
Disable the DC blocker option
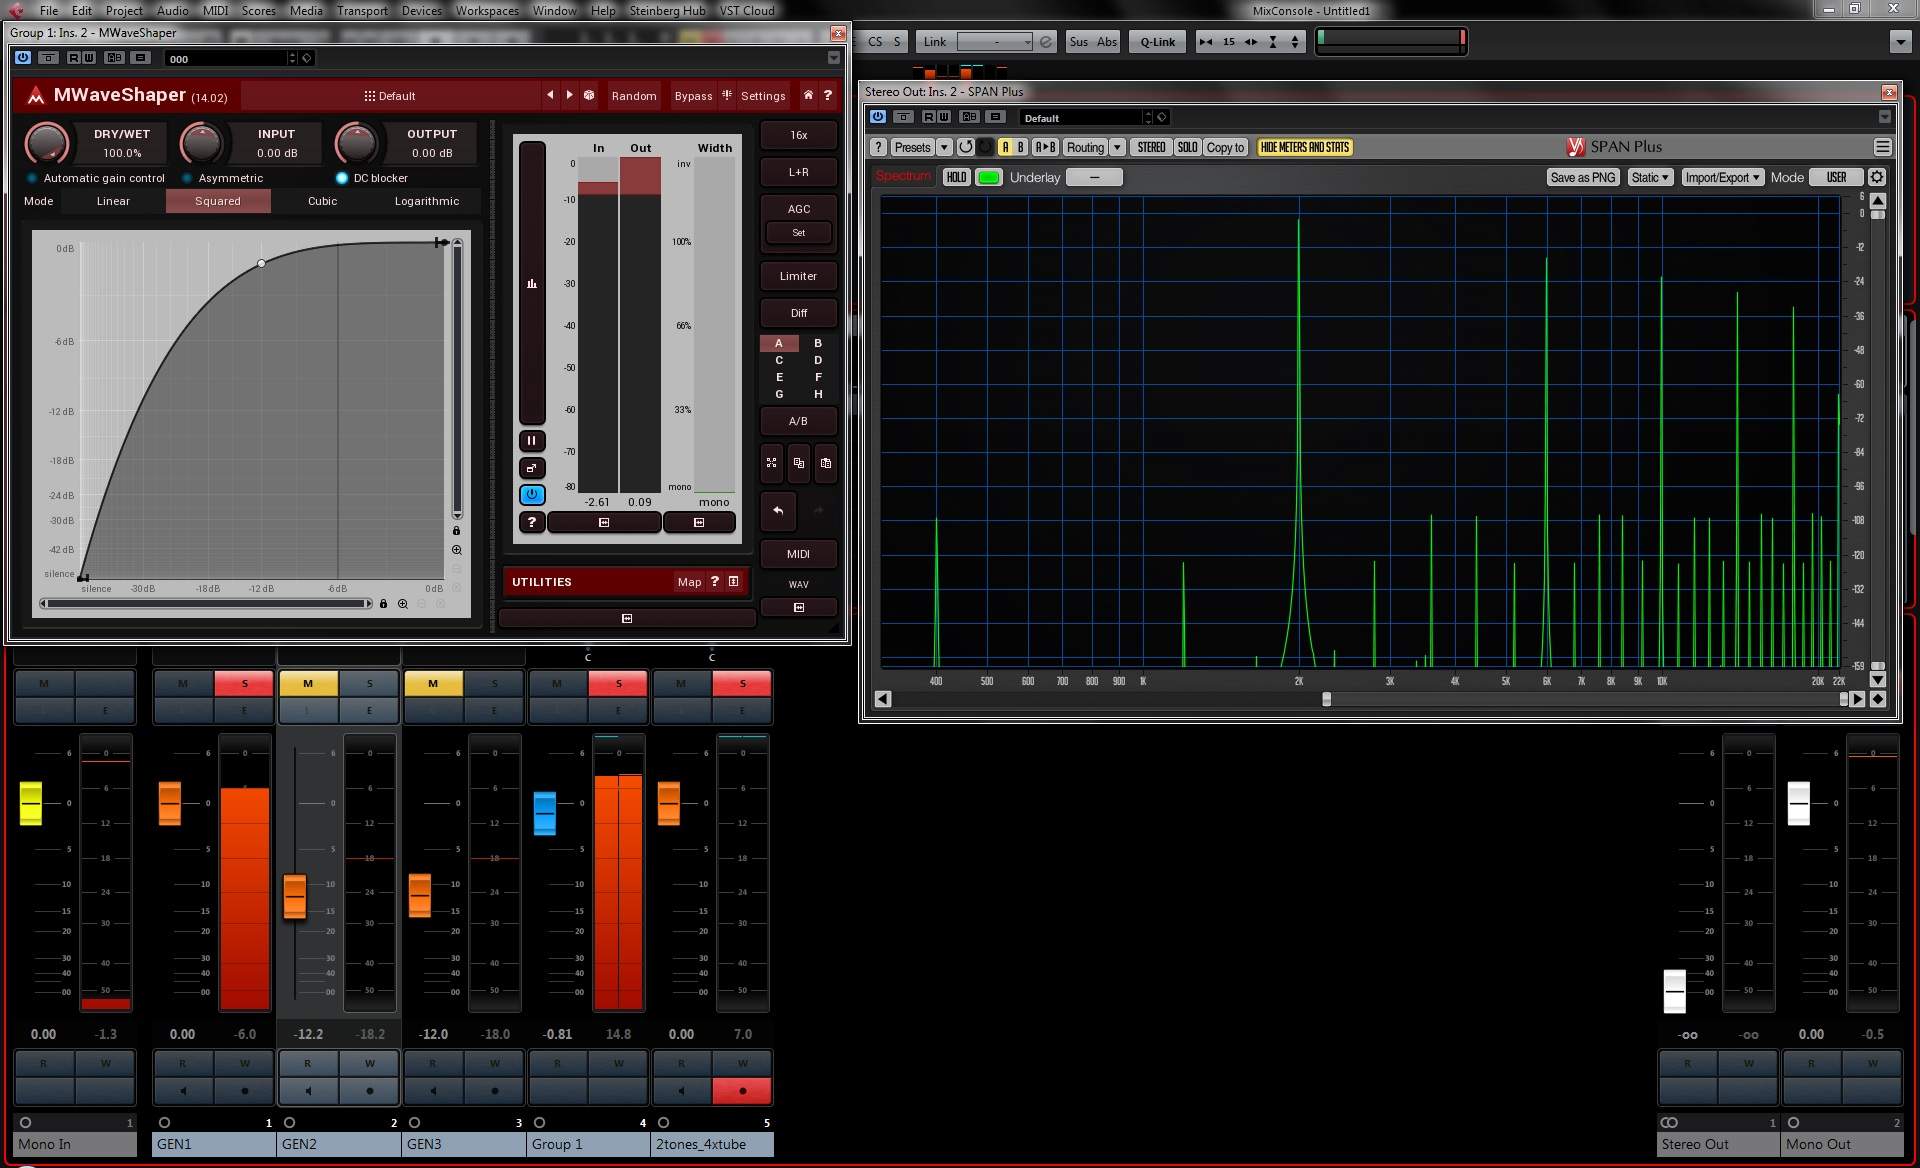pyautogui.click(x=342, y=178)
